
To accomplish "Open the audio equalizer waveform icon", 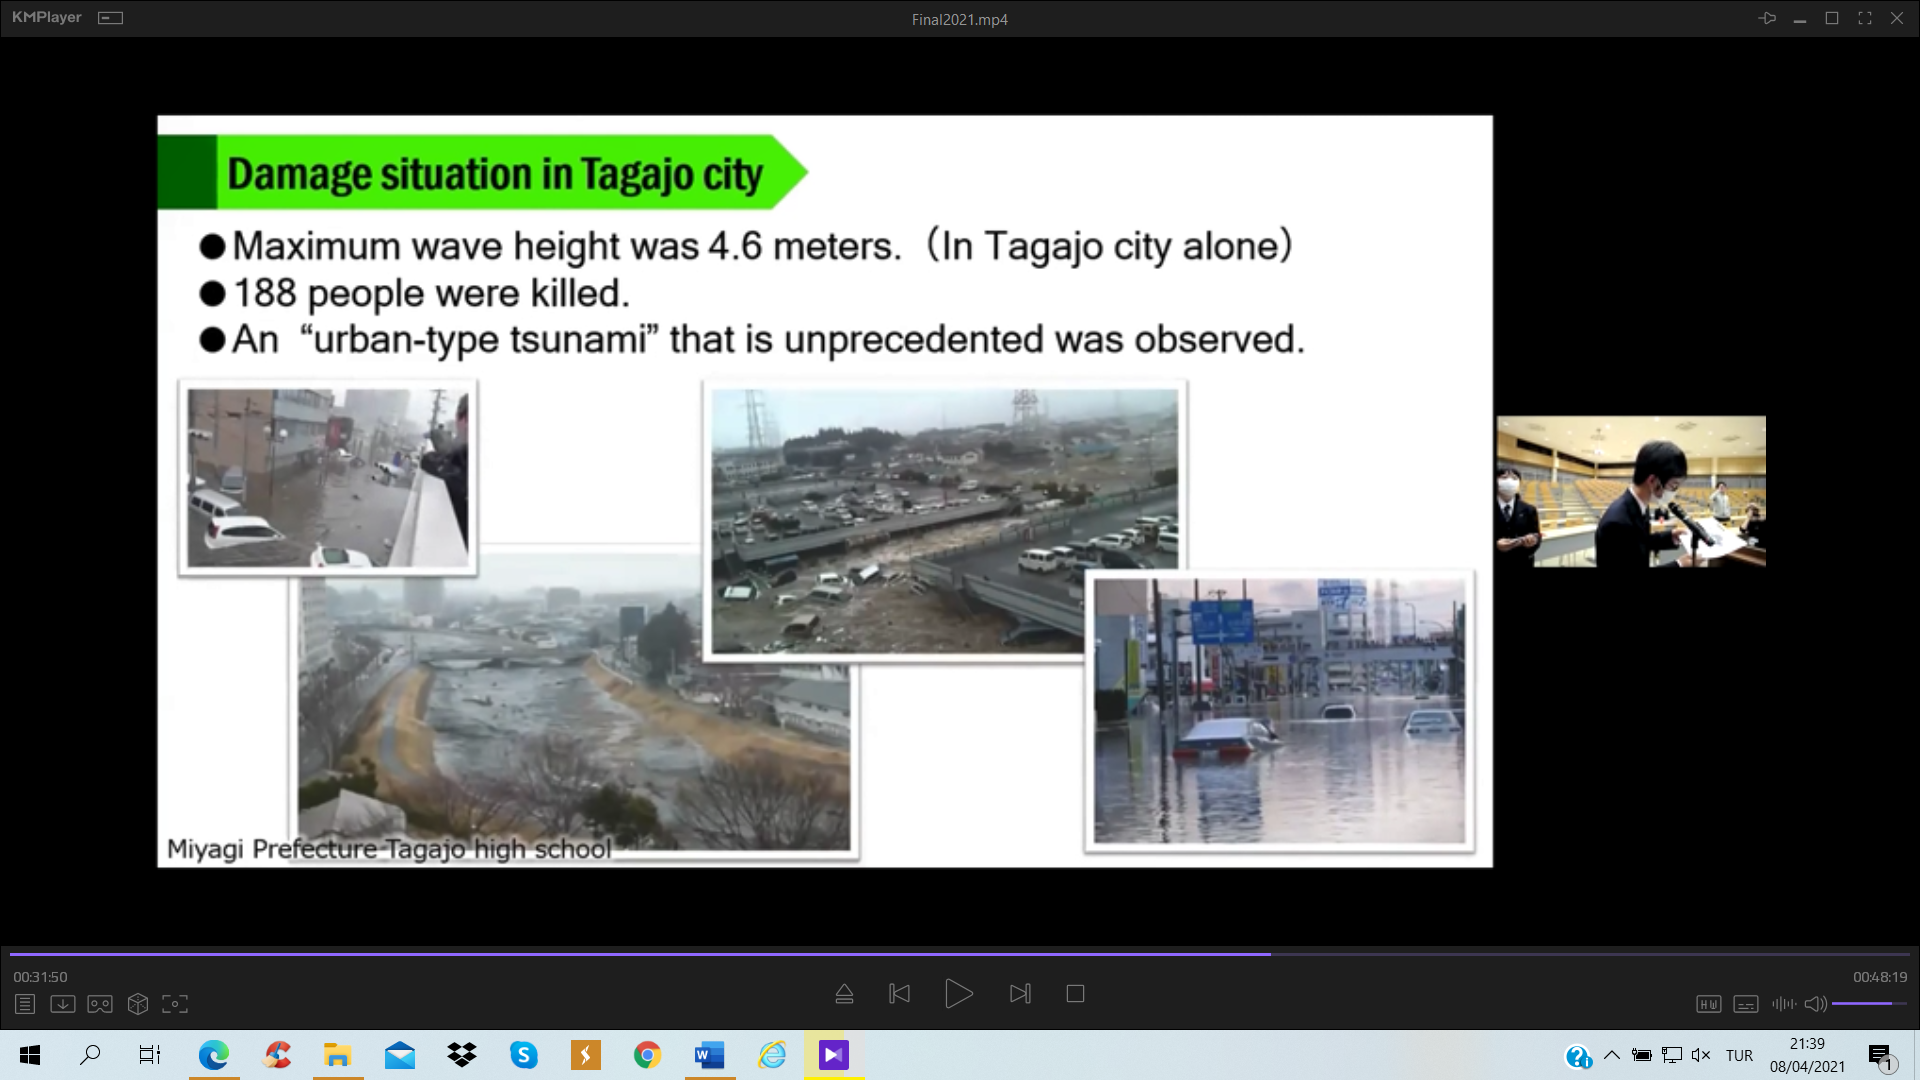I will pyautogui.click(x=1783, y=1004).
